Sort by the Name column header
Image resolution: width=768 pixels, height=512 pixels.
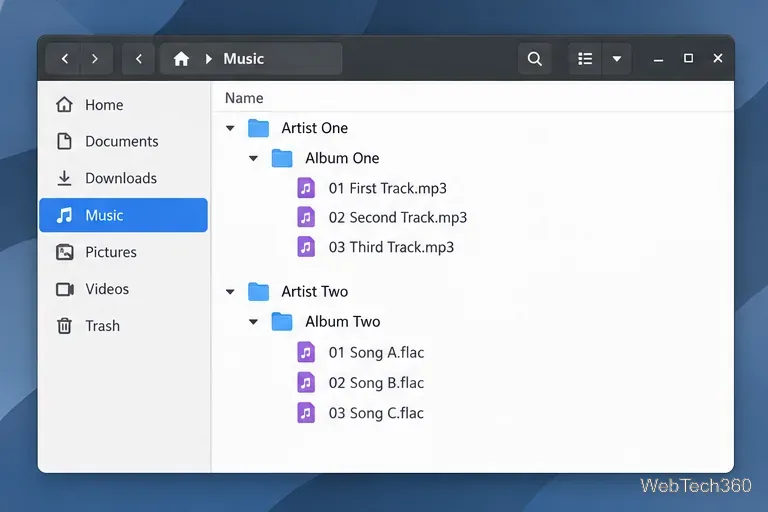244,98
